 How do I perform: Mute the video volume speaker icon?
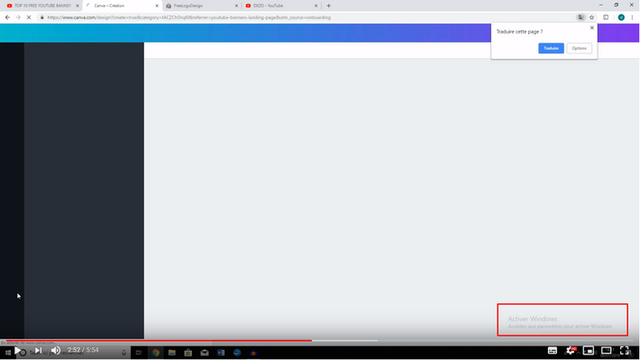(56, 350)
